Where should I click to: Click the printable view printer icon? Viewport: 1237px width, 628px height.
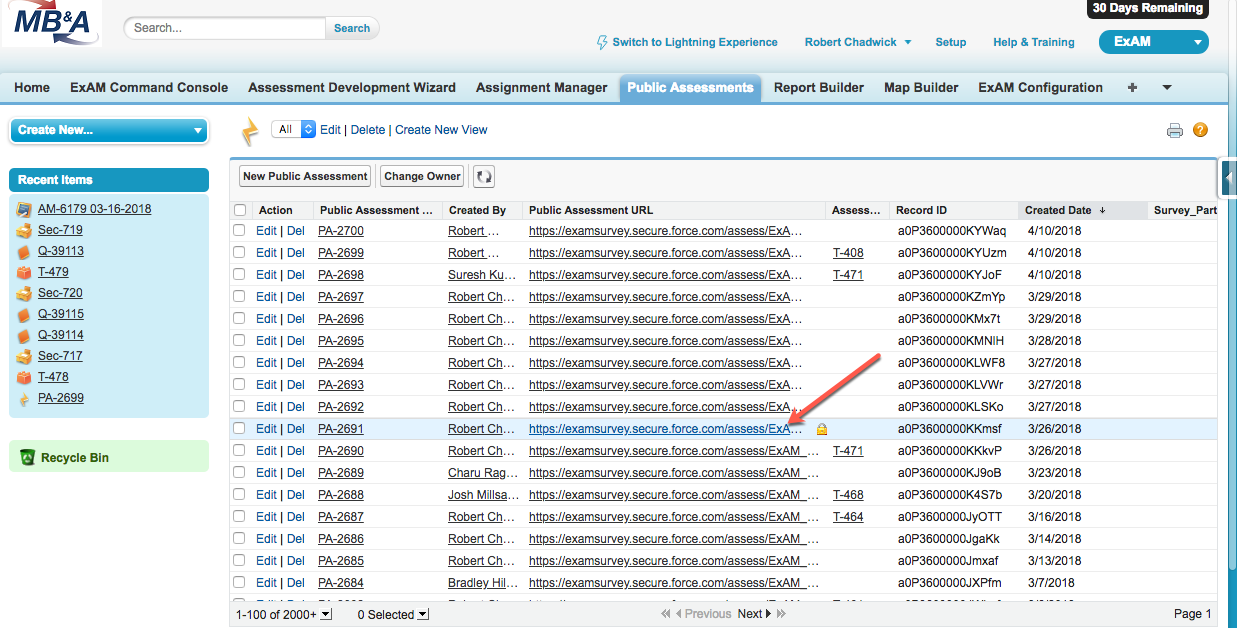coord(1175,130)
